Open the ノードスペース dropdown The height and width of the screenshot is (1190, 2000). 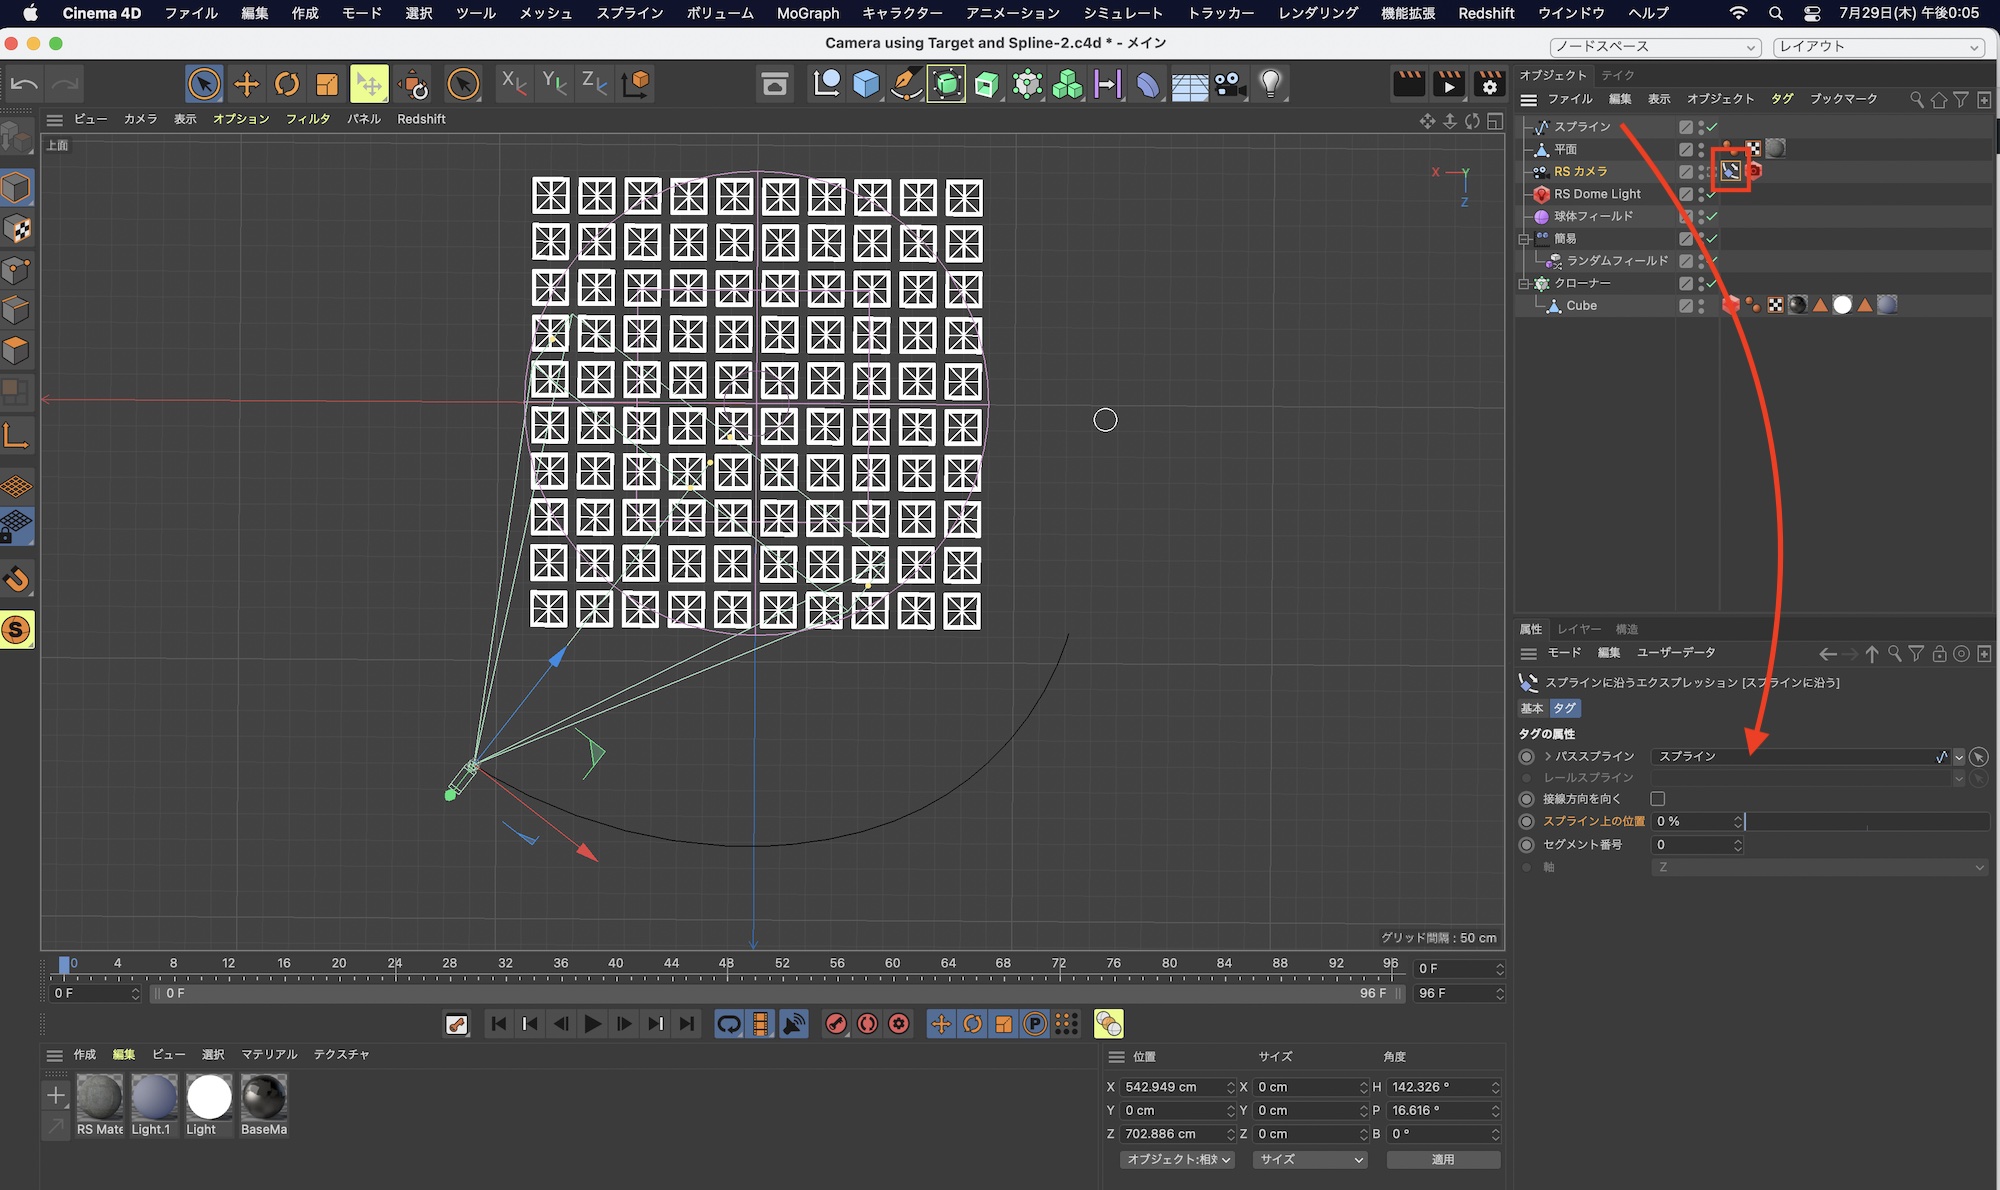click(1655, 47)
